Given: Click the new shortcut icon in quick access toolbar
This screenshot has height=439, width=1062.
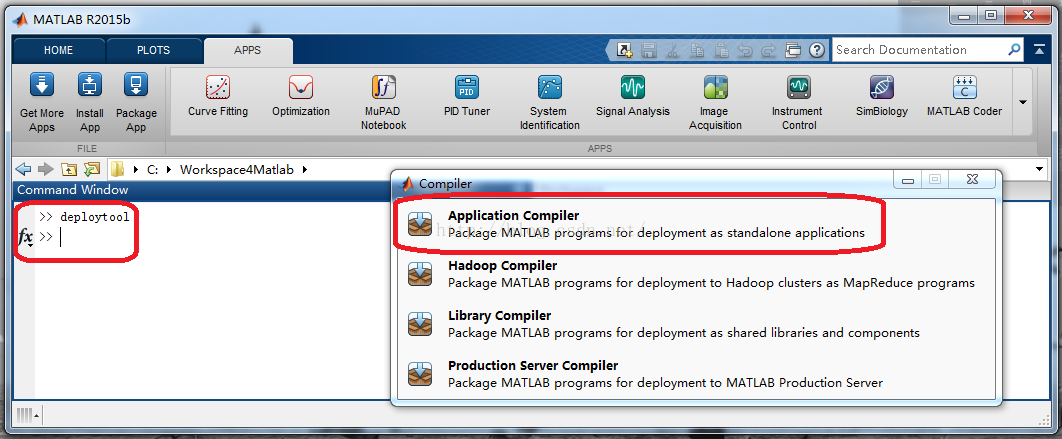Looking at the screenshot, I should pyautogui.click(x=624, y=50).
